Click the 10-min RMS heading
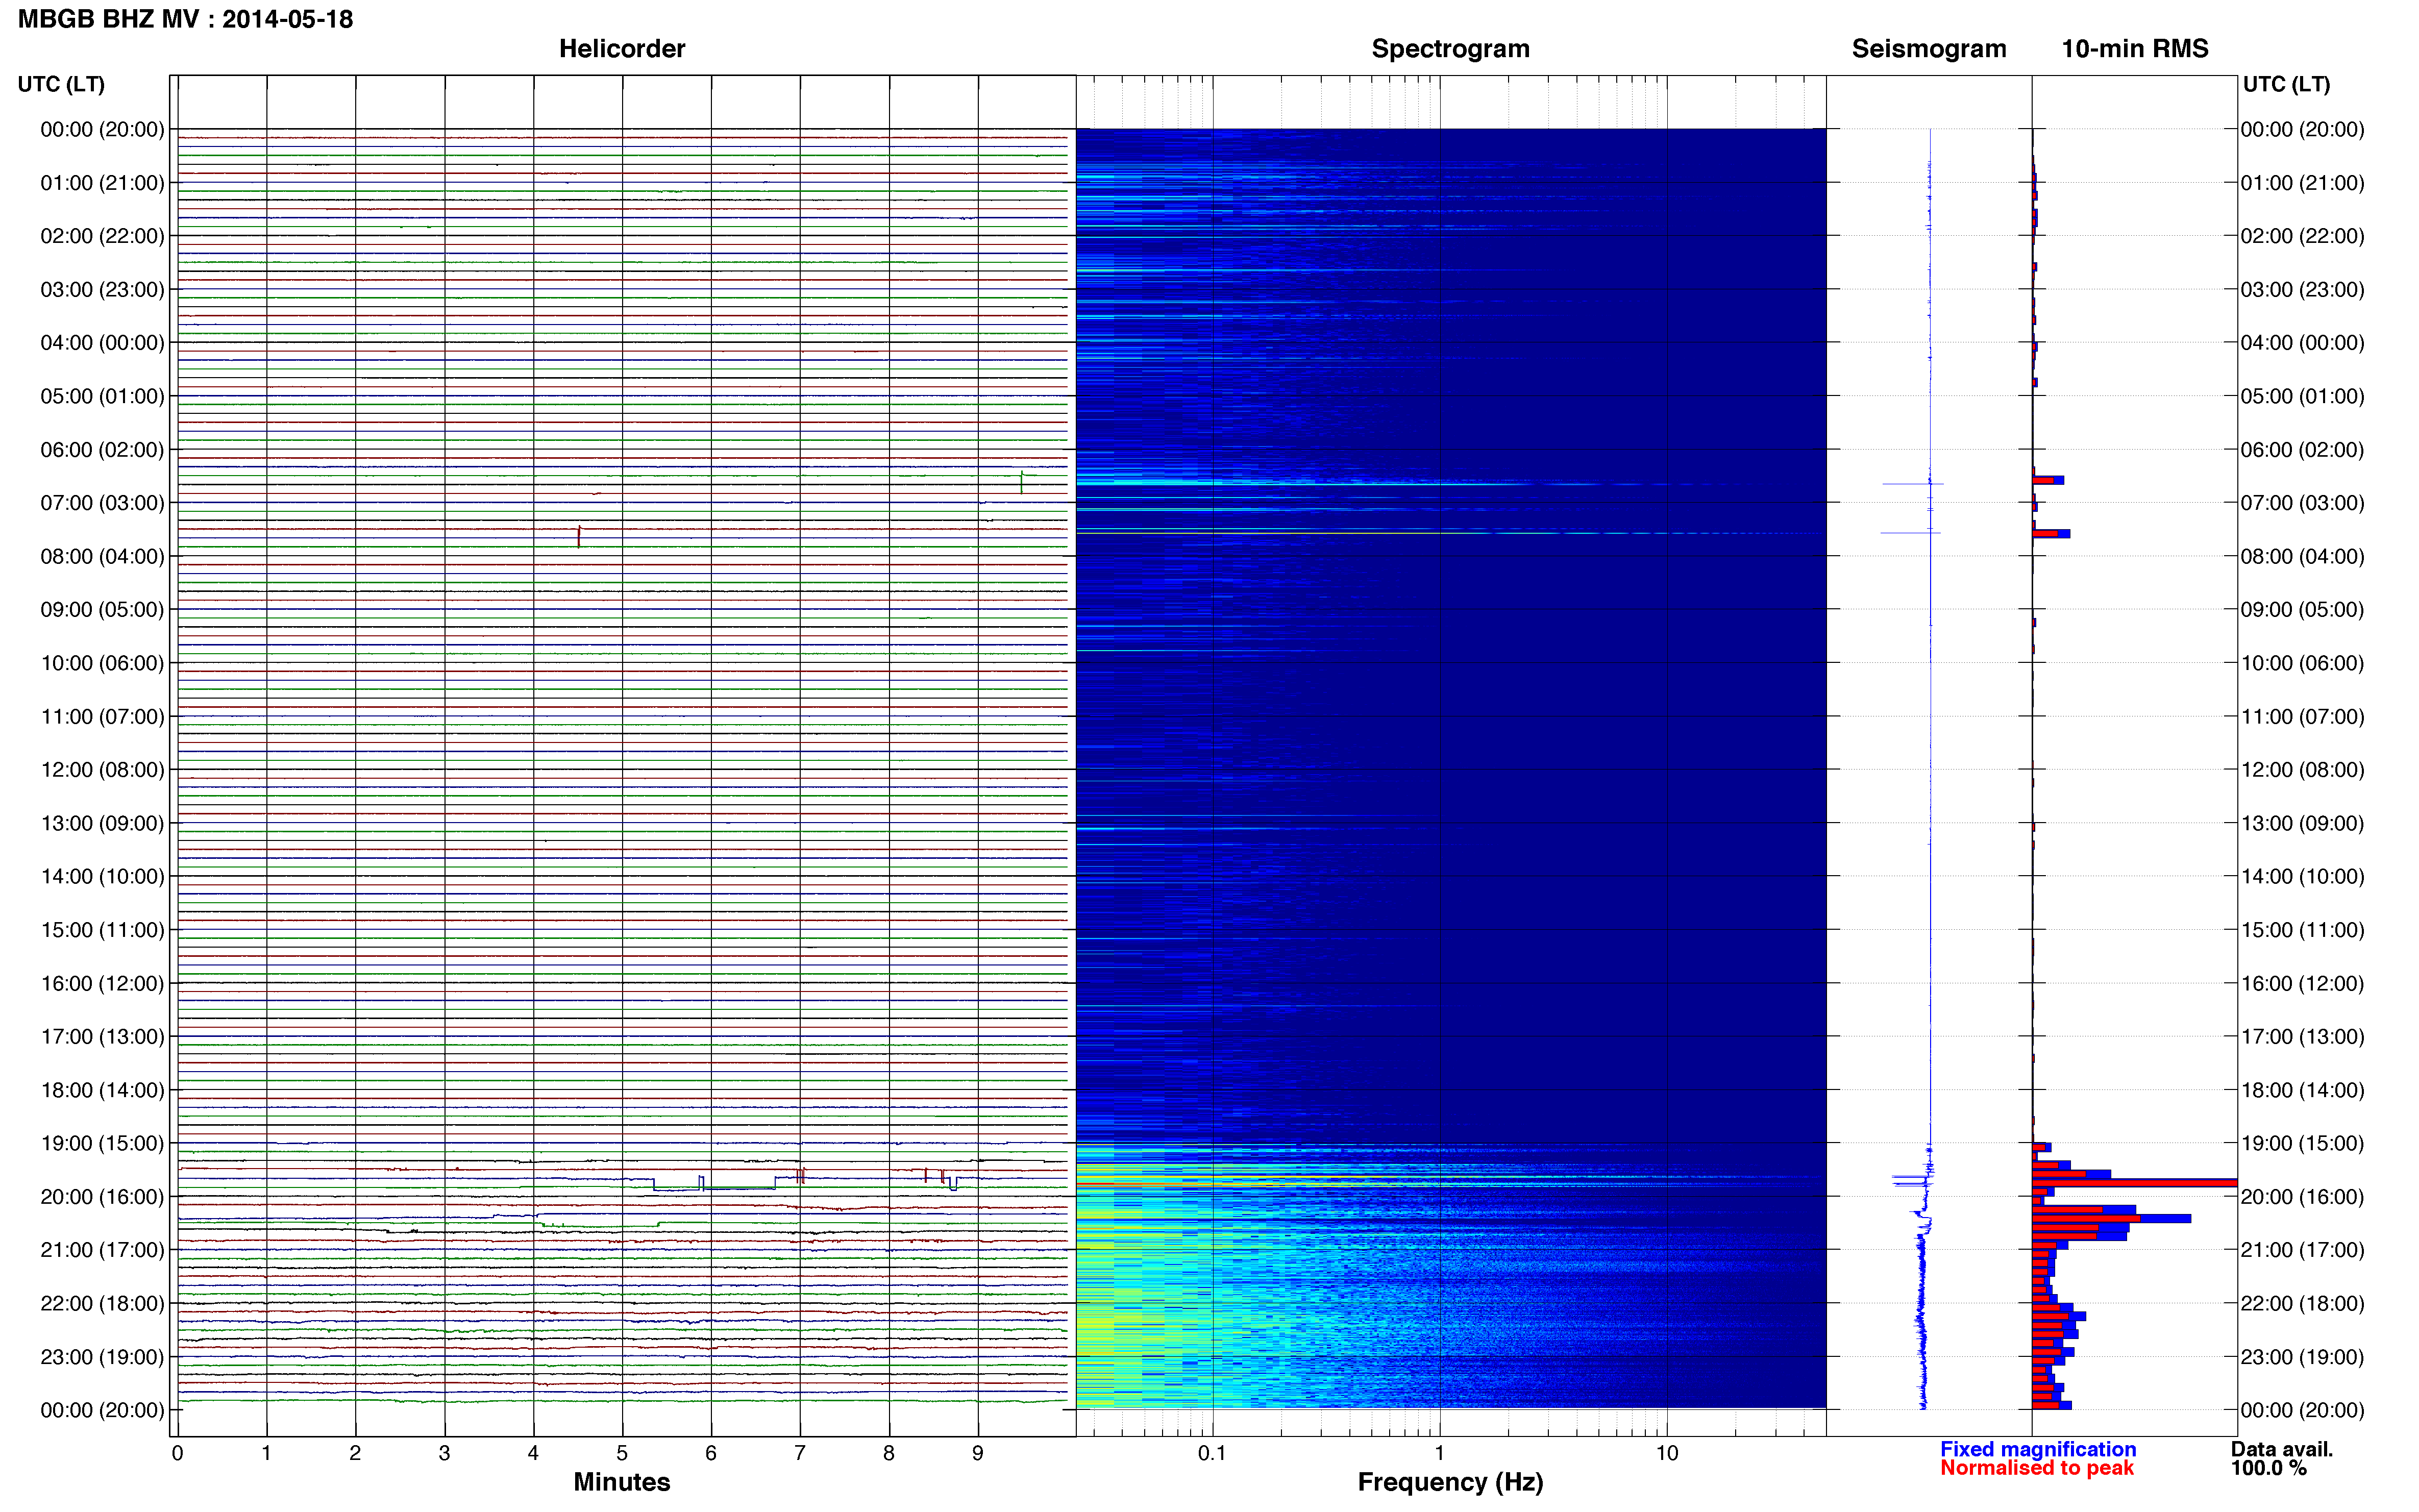The image size is (2419, 1512). coord(2135,49)
